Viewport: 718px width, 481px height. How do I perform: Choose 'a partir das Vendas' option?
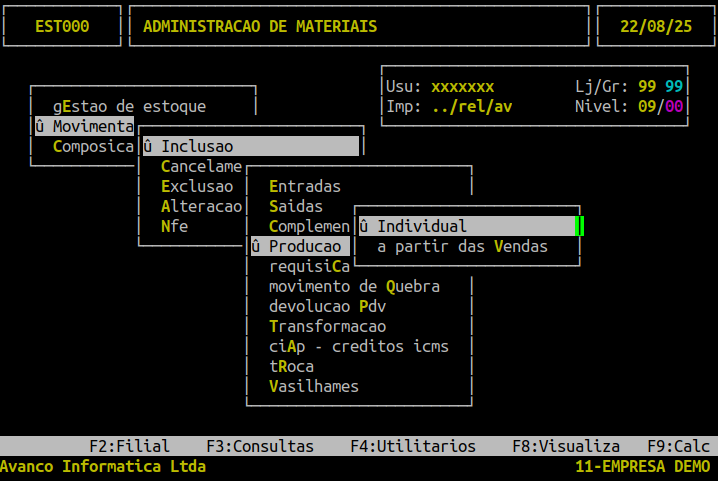coord(462,246)
